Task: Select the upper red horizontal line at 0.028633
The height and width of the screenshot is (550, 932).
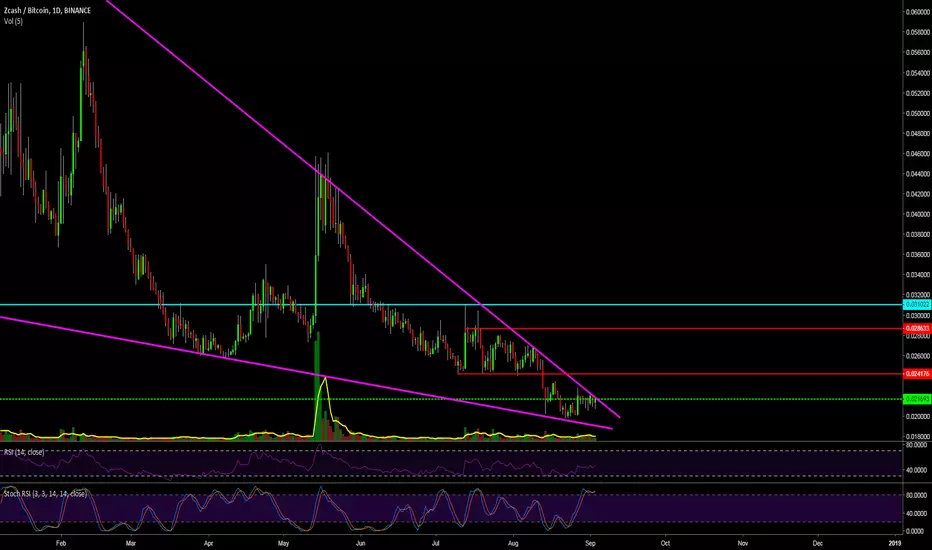Action: [x=684, y=328]
